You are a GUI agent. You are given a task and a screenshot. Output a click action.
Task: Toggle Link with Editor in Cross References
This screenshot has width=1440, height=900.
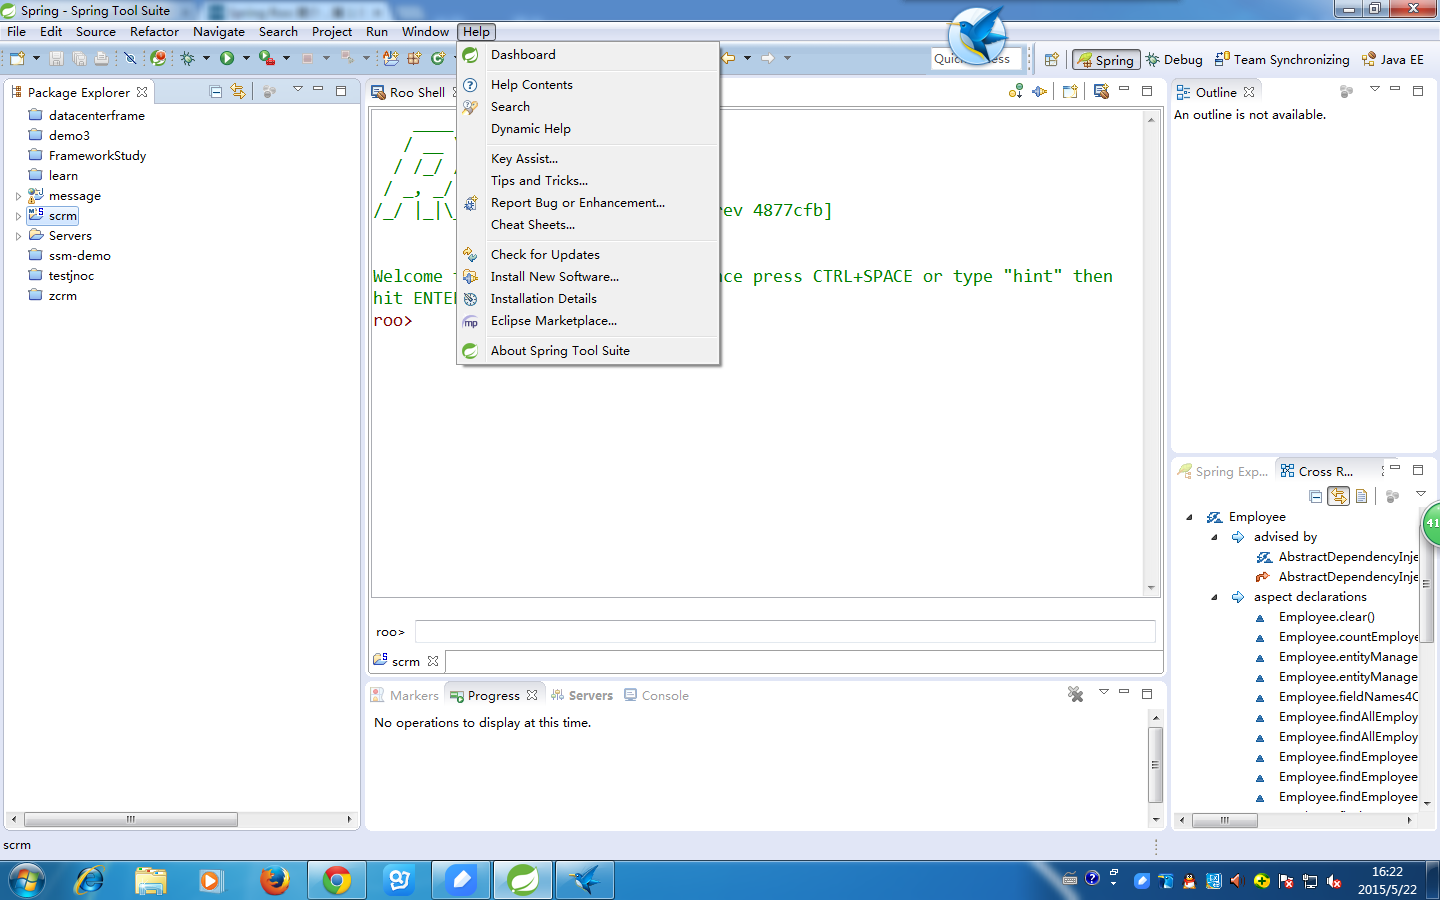tap(1338, 496)
